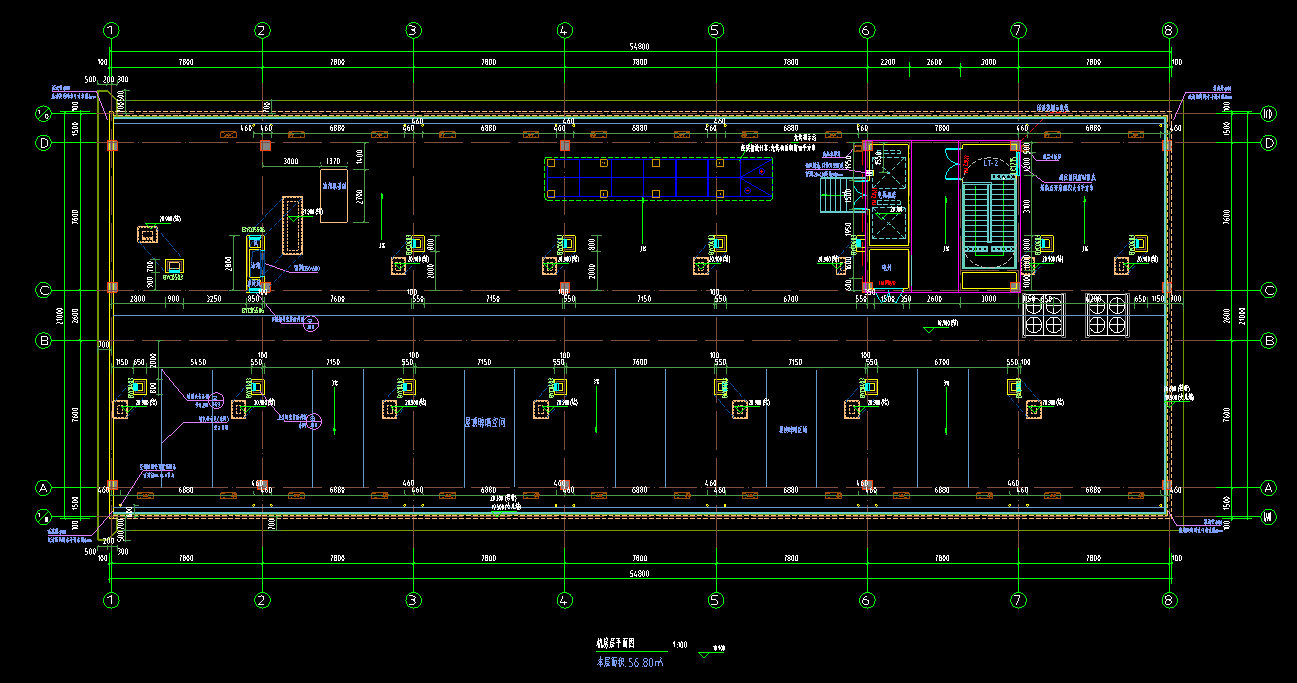Image resolution: width=1297 pixels, height=683 pixels.
Task: Click the blue floor area text 56.80㎡
Action: click(631, 661)
